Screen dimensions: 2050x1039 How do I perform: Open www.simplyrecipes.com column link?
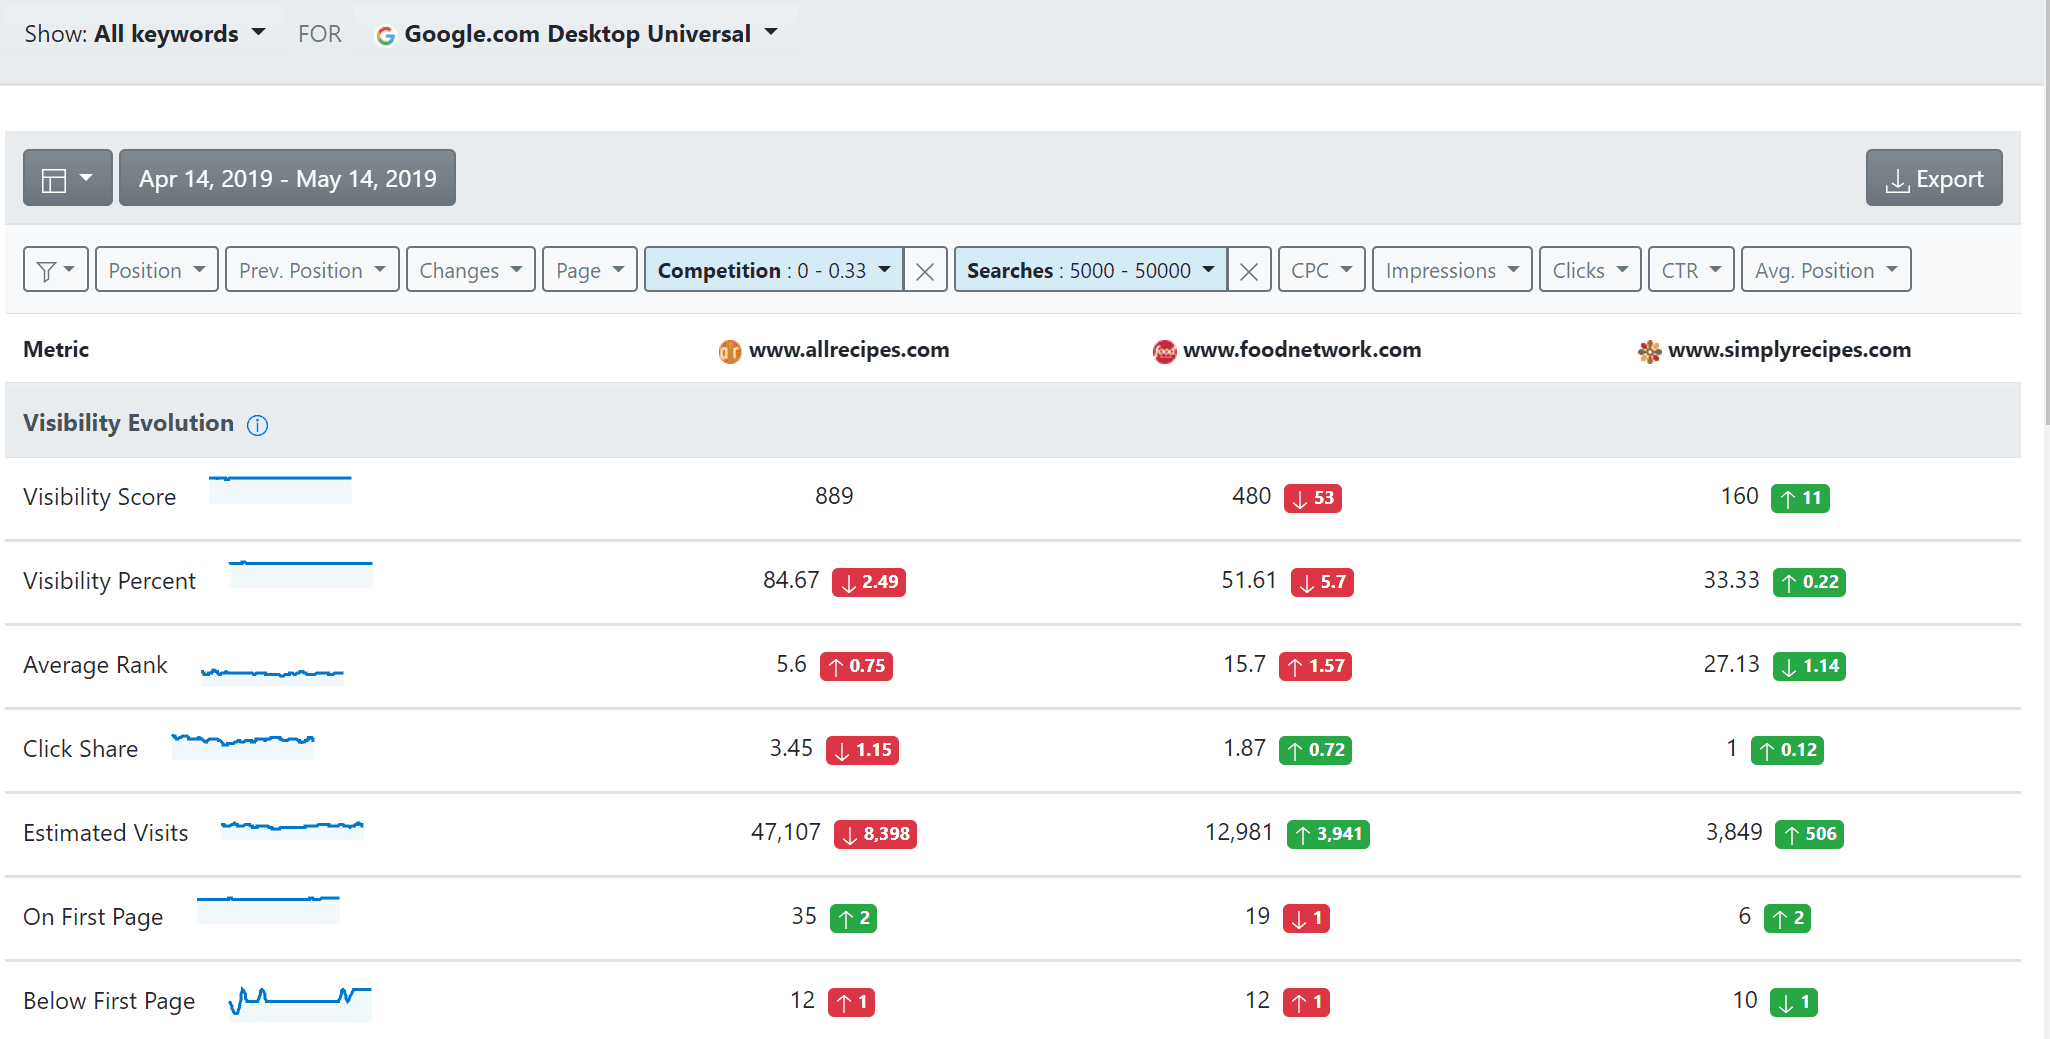[1789, 350]
